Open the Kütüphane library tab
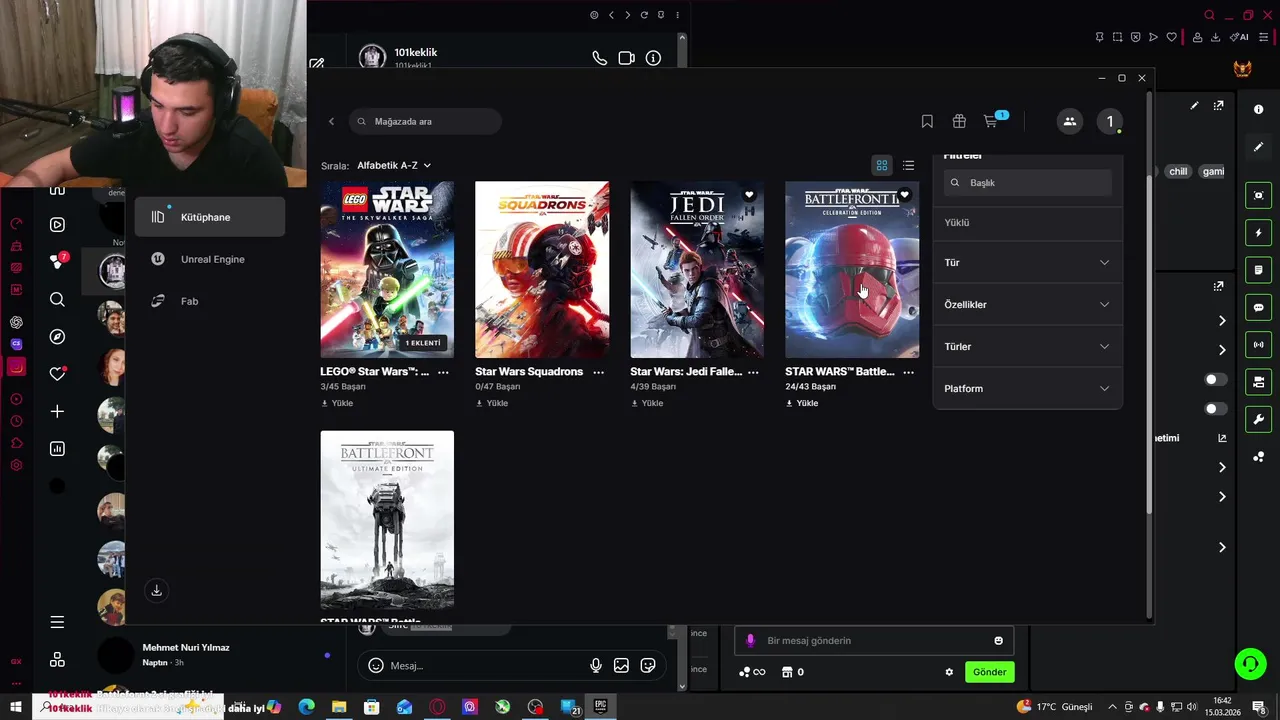The image size is (1280, 720). click(210, 217)
